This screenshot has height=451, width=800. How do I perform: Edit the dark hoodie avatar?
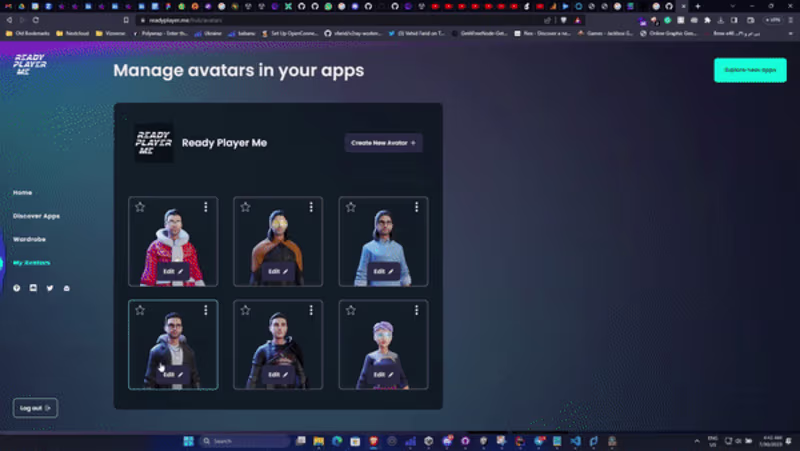[x=278, y=374]
